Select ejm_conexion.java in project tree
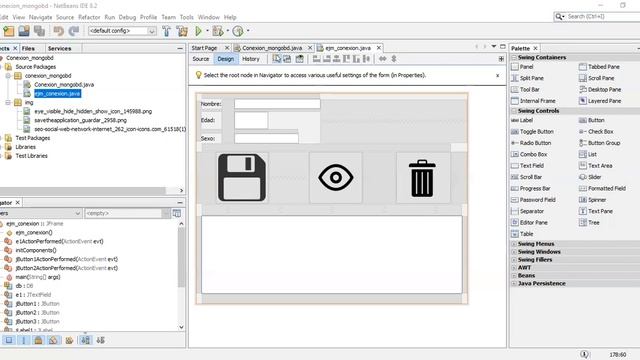The image size is (640, 360). [58, 93]
